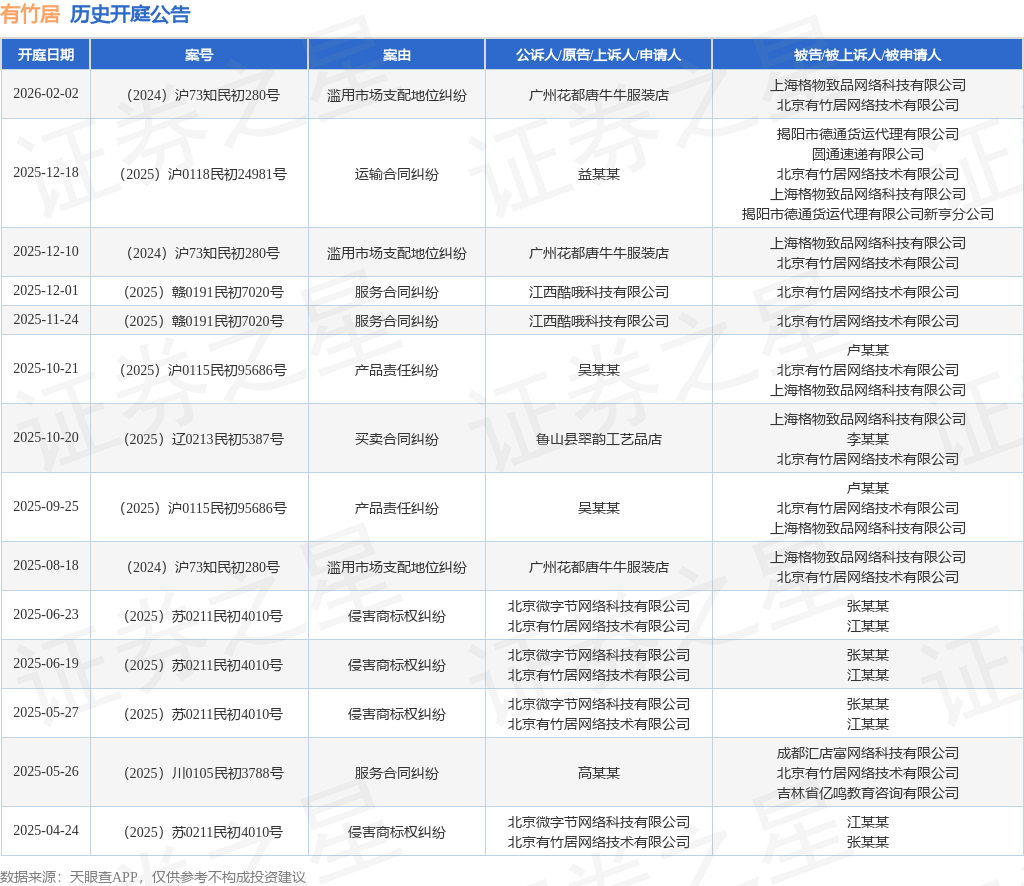
Task: Click the 公诉人/原告/上诉人/申请人 column header
Action: point(598,55)
